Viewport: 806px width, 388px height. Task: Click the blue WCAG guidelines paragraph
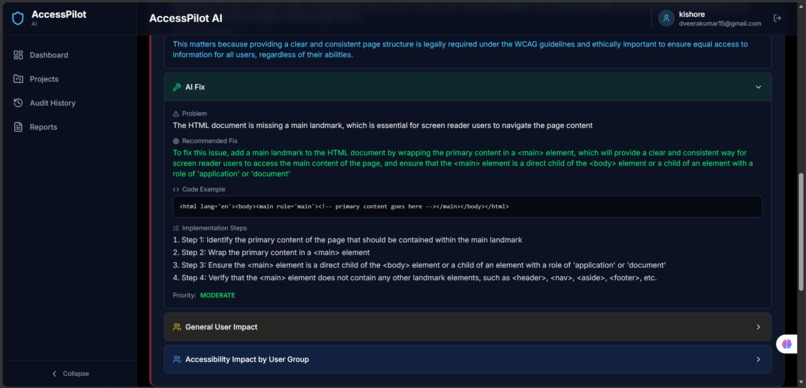pos(460,49)
